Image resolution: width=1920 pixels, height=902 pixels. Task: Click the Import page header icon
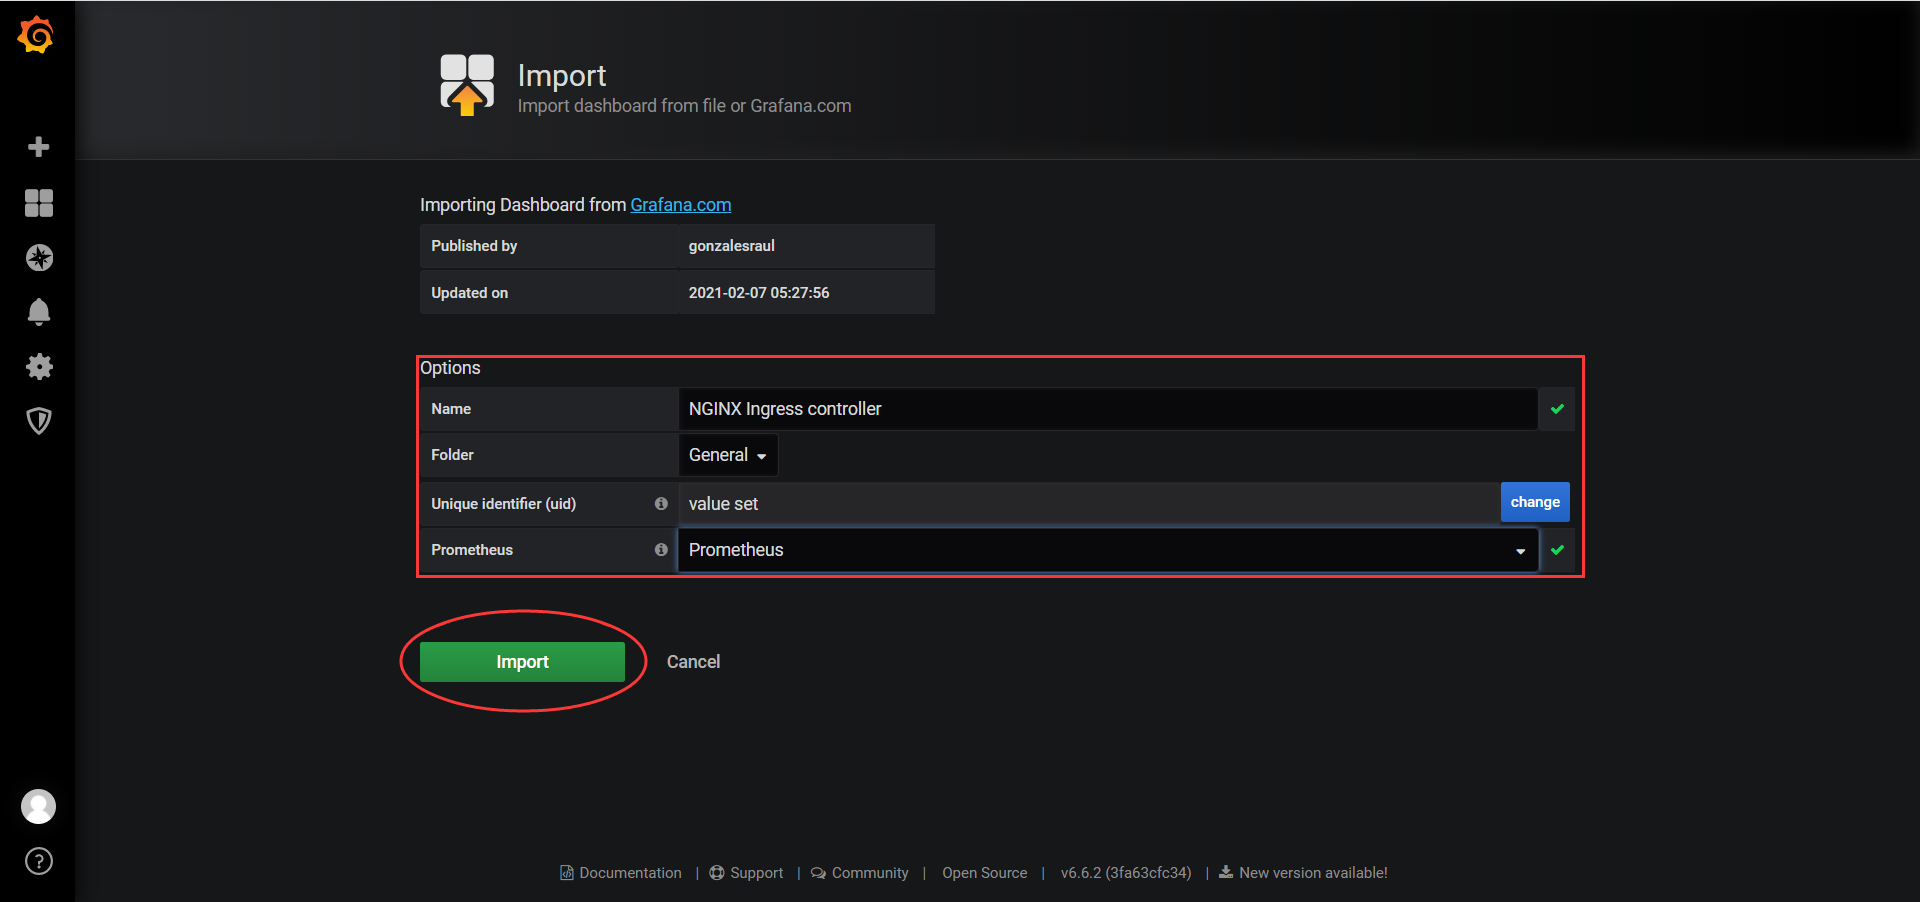(x=467, y=85)
